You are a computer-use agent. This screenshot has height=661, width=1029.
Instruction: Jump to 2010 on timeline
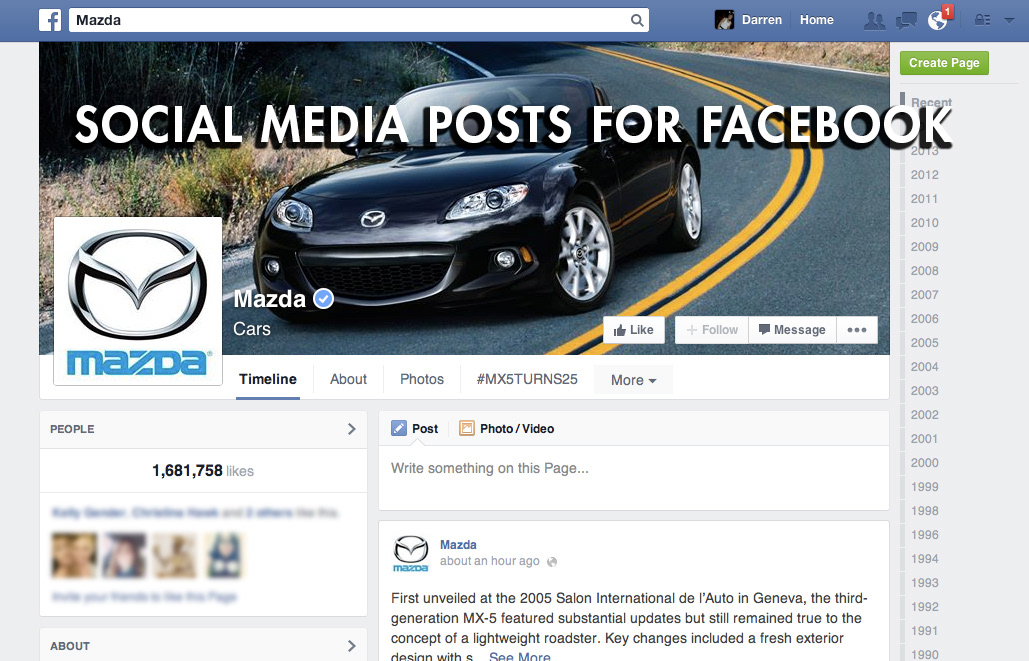[x=925, y=223]
